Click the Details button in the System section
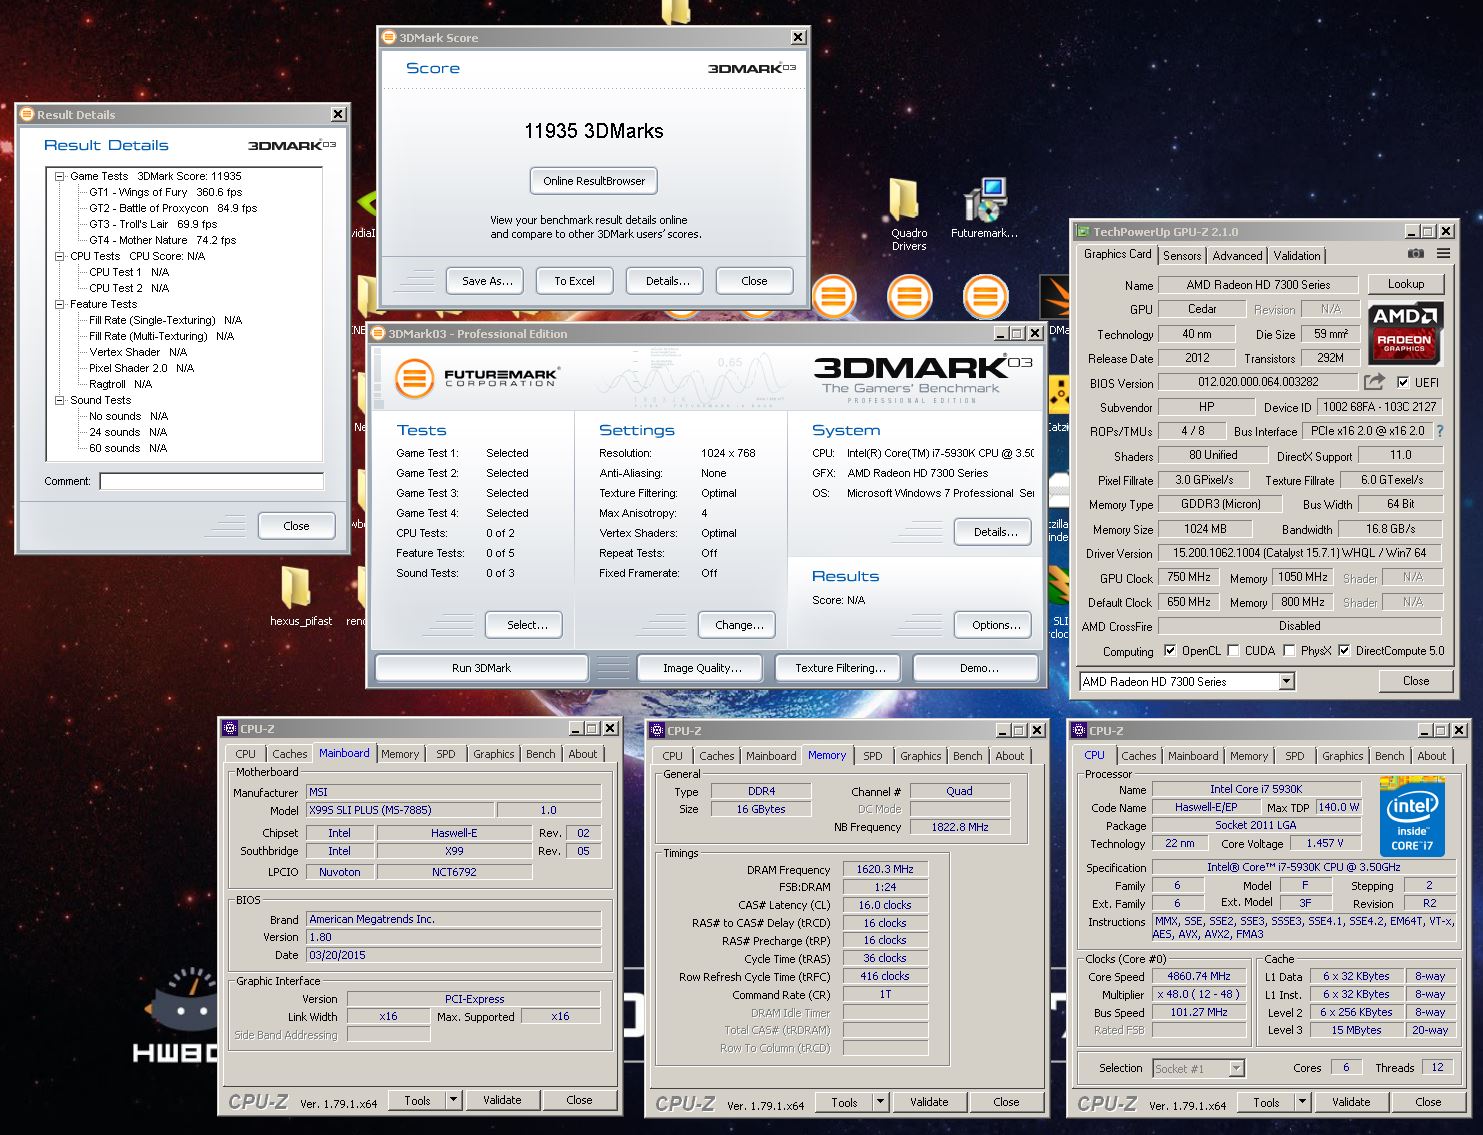Viewport: 1483px width, 1135px height. [x=995, y=532]
